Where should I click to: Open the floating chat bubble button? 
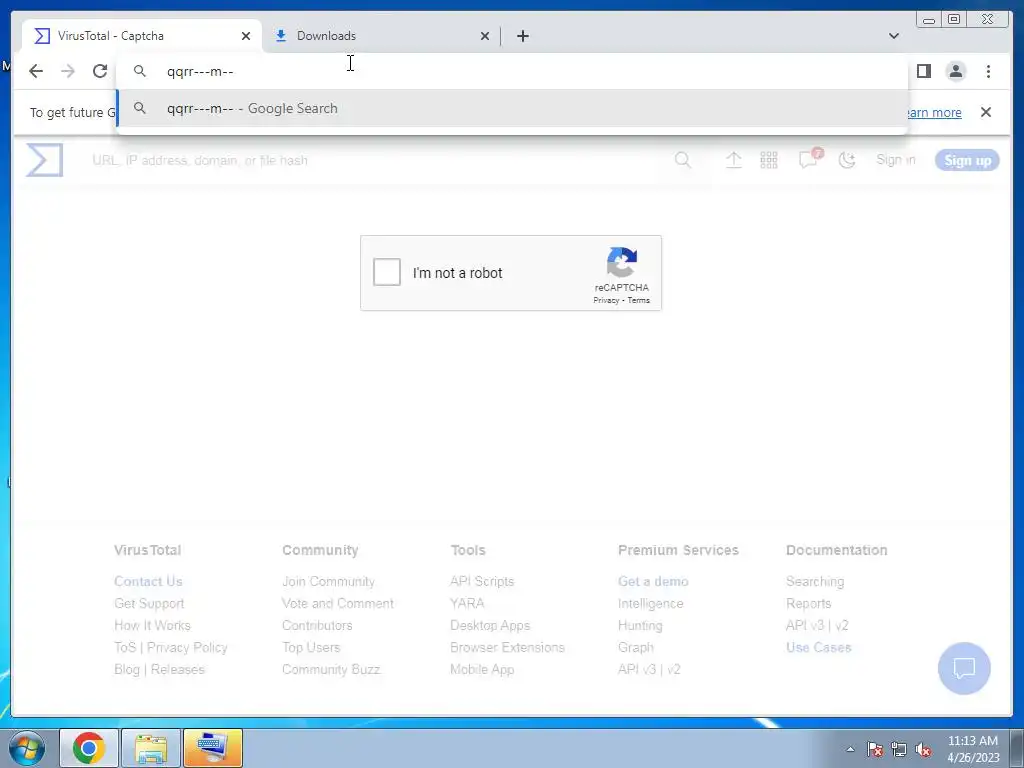[x=964, y=668]
